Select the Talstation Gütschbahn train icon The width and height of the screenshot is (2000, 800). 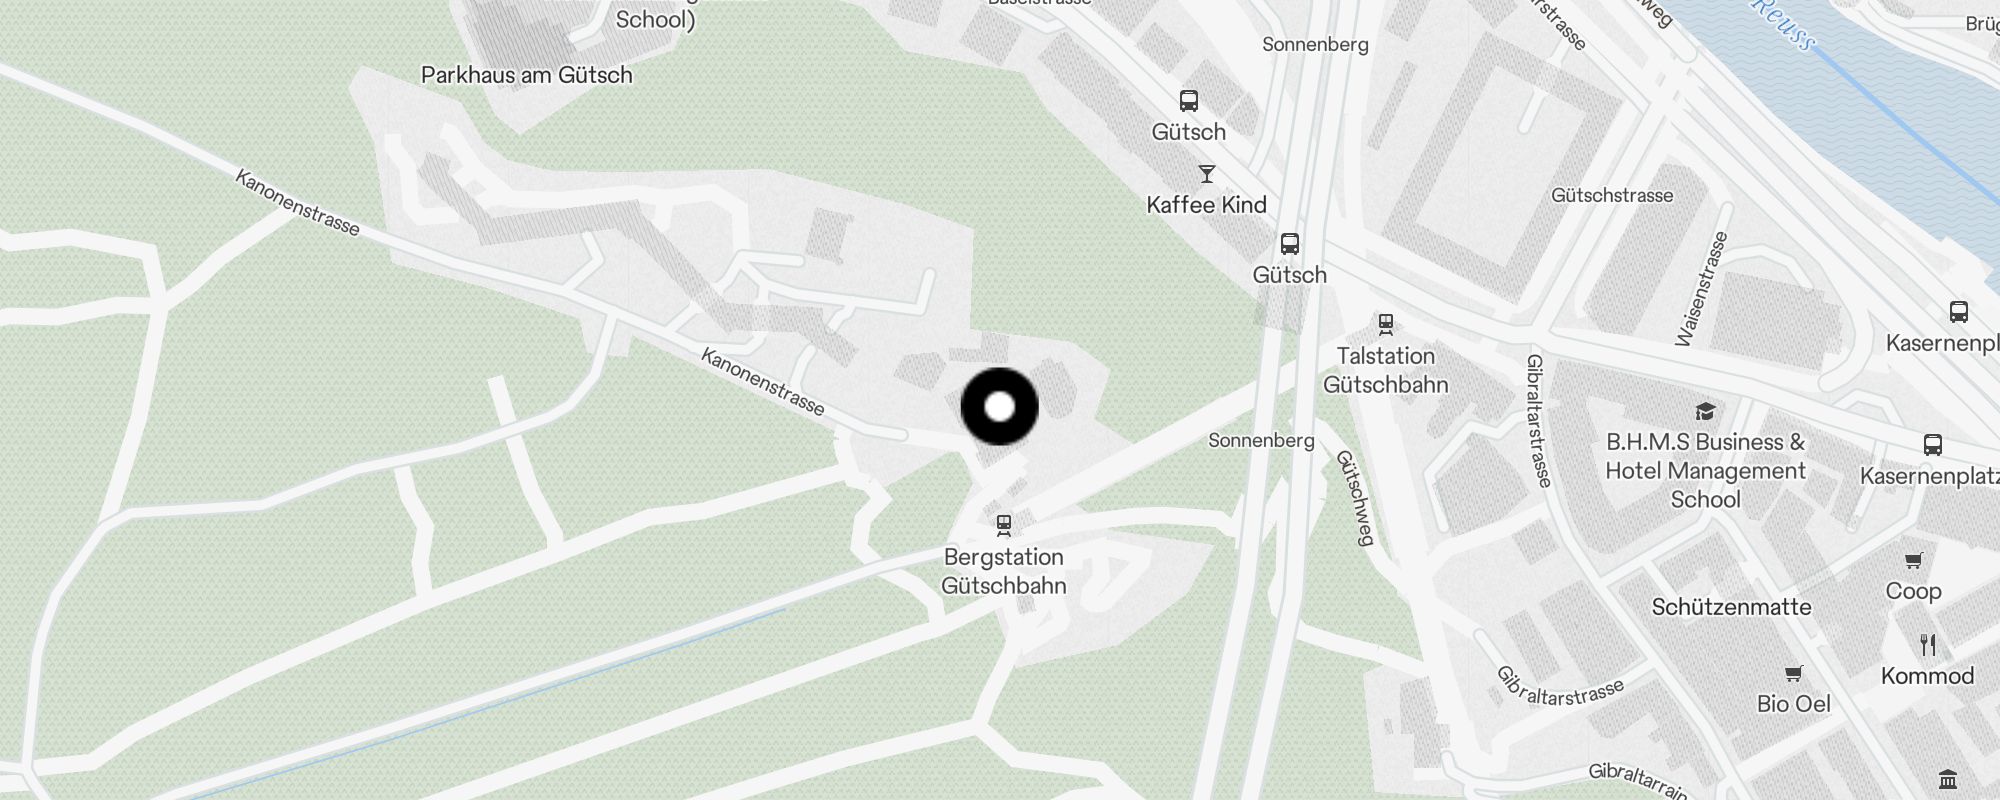pos(1385,324)
